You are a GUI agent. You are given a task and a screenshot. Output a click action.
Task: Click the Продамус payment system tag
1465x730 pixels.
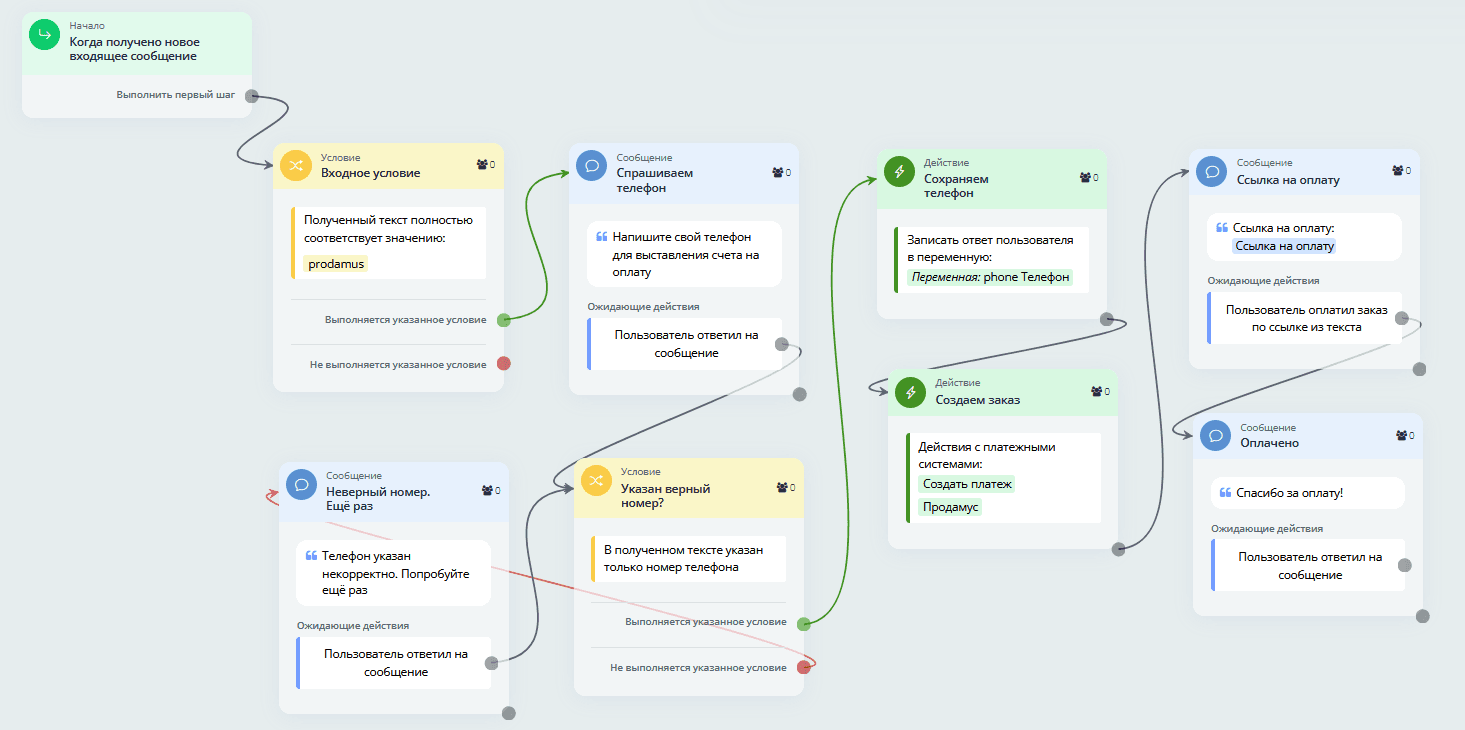tap(950, 507)
